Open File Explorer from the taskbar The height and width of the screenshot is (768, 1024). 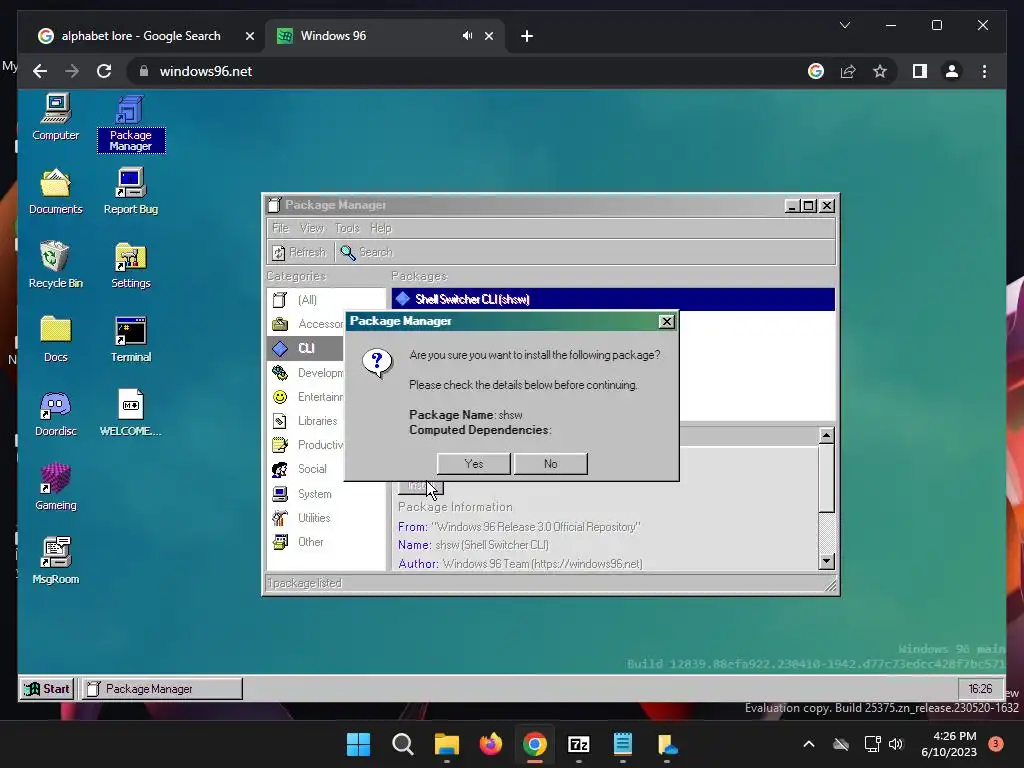(447, 744)
